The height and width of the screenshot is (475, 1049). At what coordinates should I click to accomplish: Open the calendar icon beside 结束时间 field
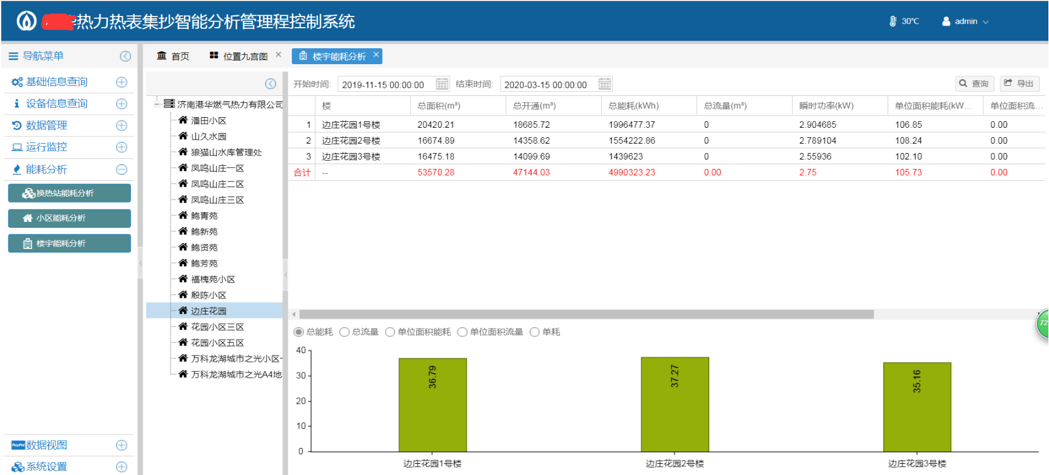click(605, 85)
